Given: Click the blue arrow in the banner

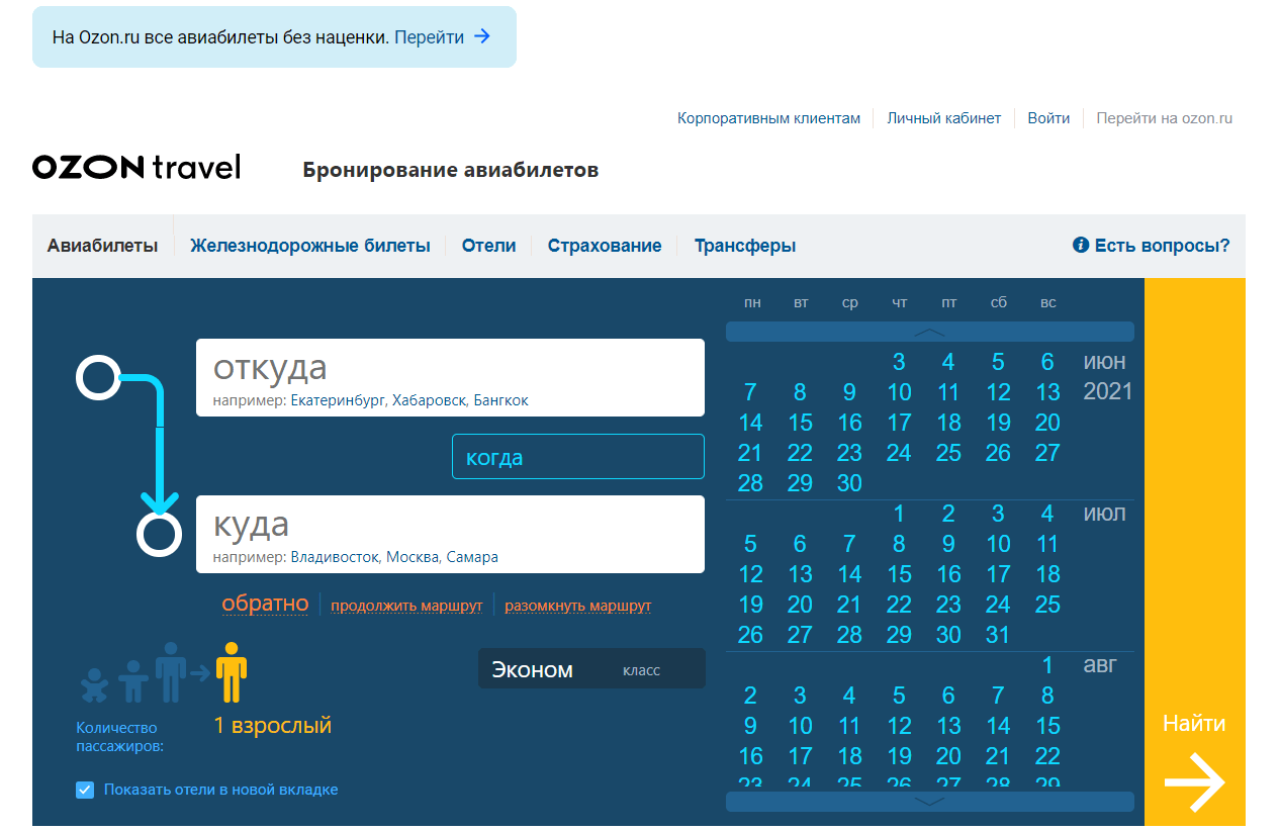Looking at the screenshot, I should (x=483, y=36).
